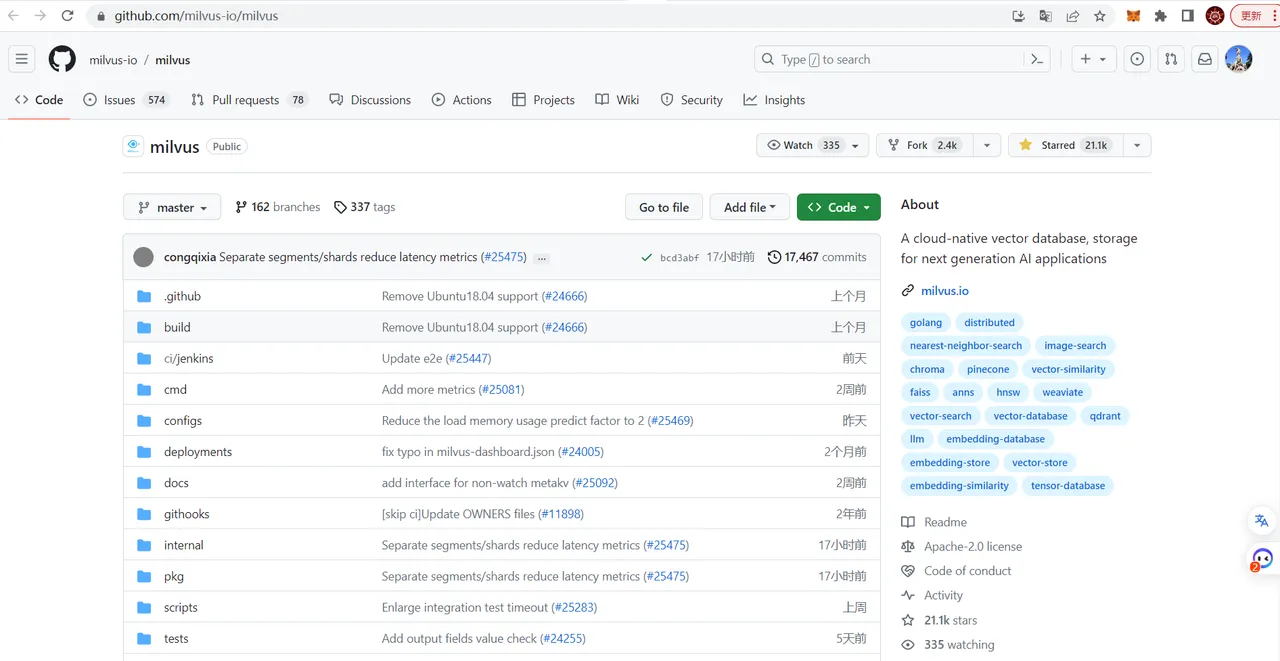The height and width of the screenshot is (661, 1280).
Task: Click the MetaMask fox extension icon
Action: 1133,16
